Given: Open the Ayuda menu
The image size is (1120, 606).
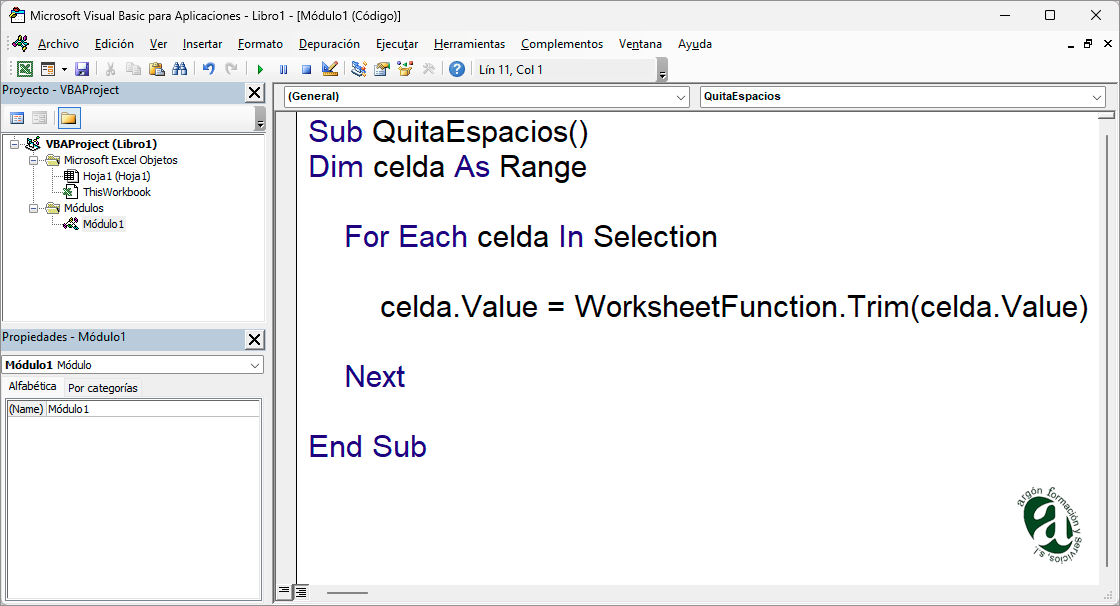Looking at the screenshot, I should click(x=695, y=44).
